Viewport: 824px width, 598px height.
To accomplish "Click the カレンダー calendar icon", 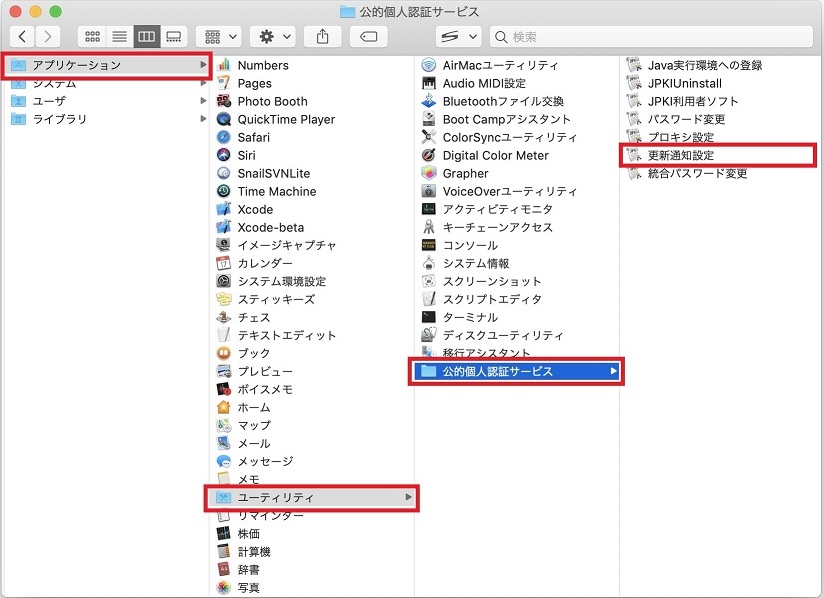I will click(223, 263).
